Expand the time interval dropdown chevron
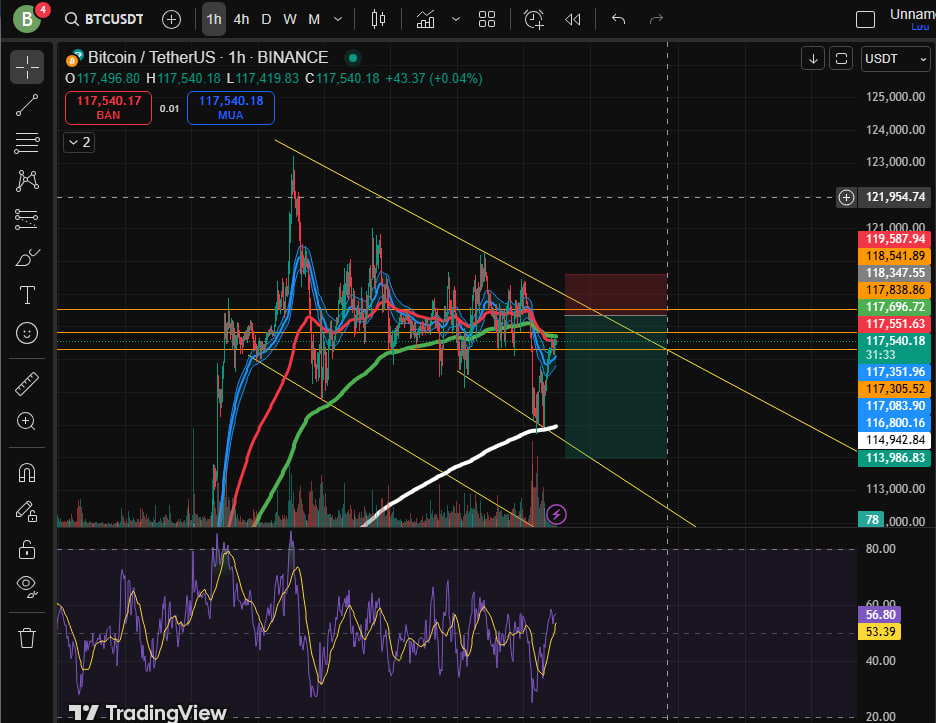The width and height of the screenshot is (936, 723). point(340,19)
